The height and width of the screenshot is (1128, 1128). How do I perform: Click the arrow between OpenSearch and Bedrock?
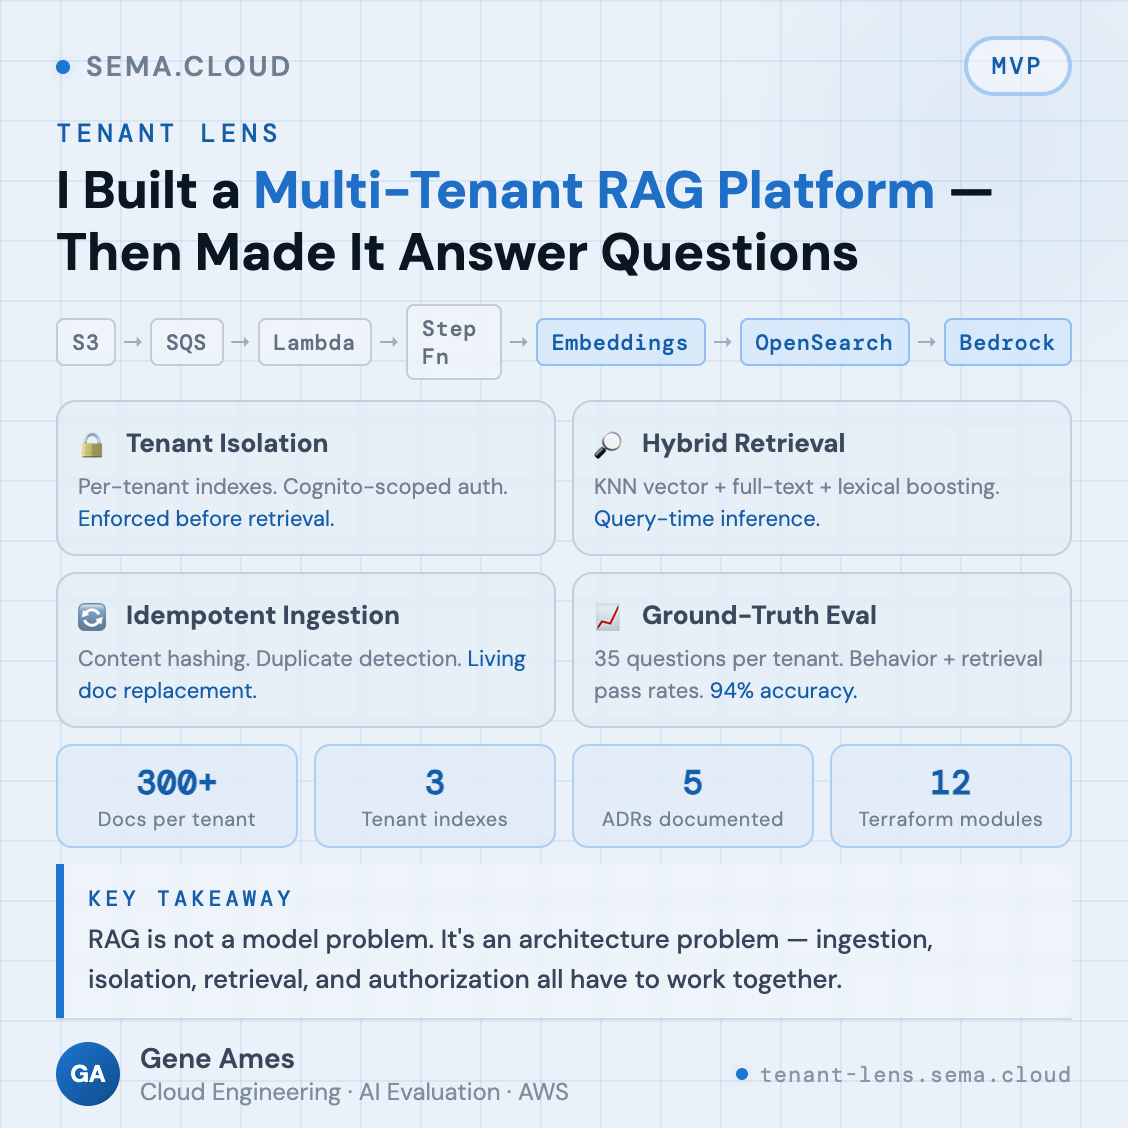[927, 342]
